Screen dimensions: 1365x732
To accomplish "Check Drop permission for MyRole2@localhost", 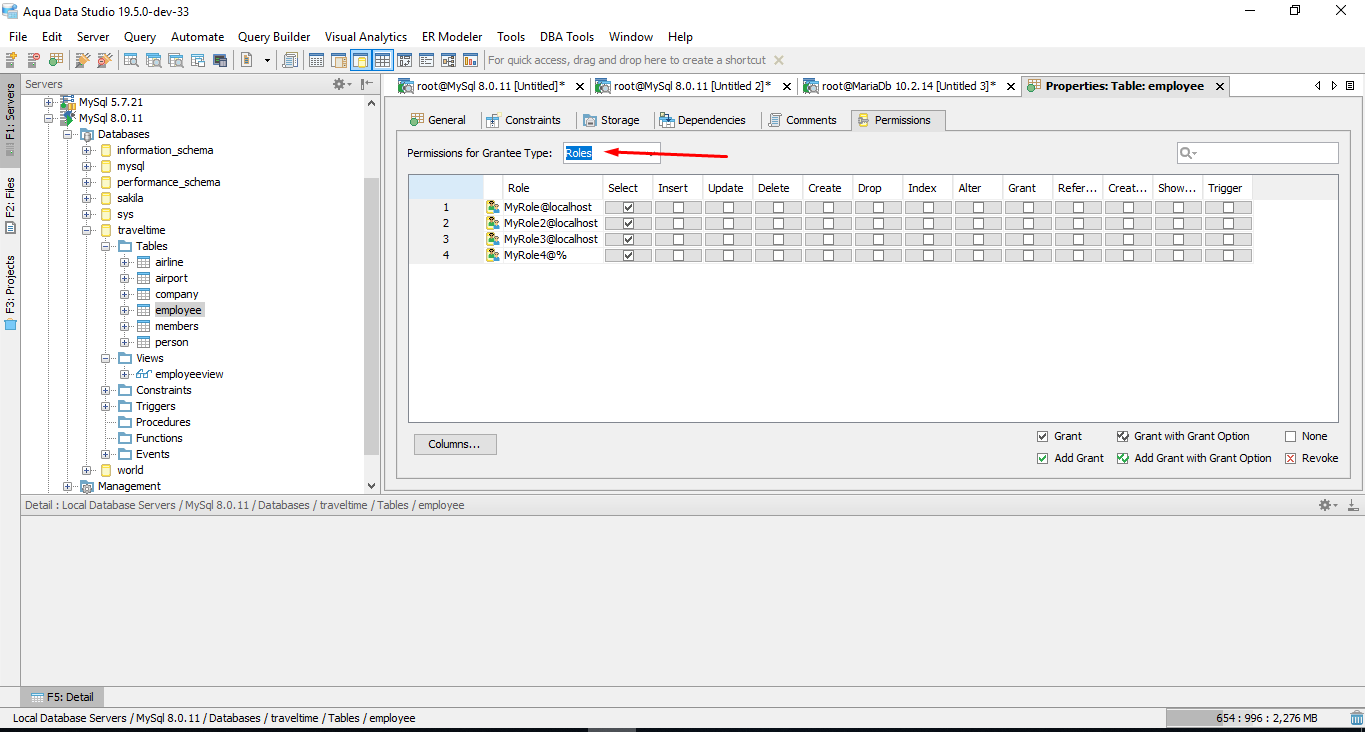I will pyautogui.click(x=878, y=223).
